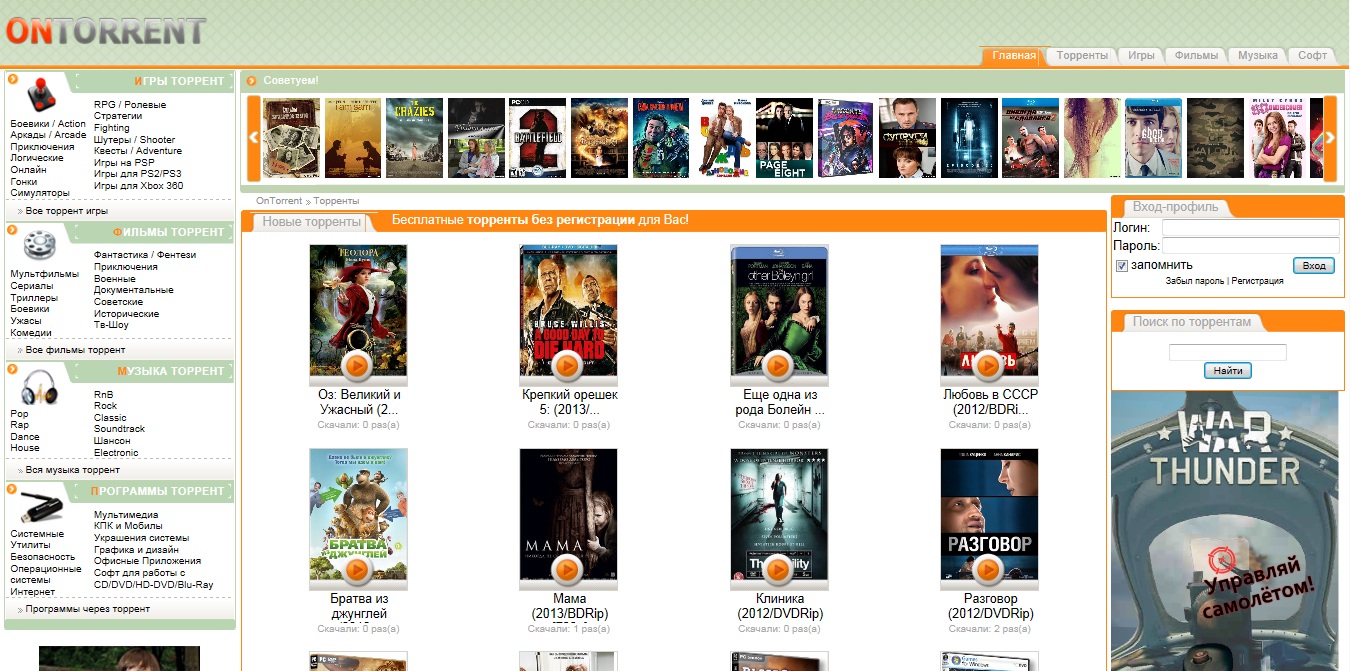
Task: Open the Page Eight poster in carousel
Action: click(x=784, y=138)
